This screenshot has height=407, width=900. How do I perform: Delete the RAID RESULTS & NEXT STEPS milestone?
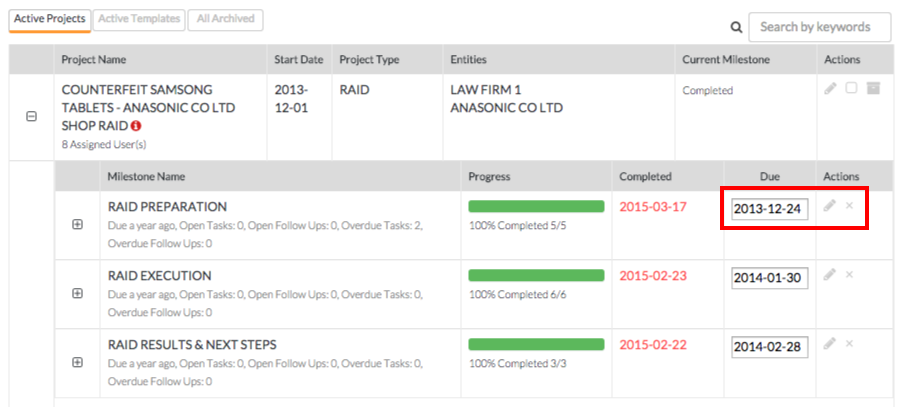pyautogui.click(x=850, y=344)
